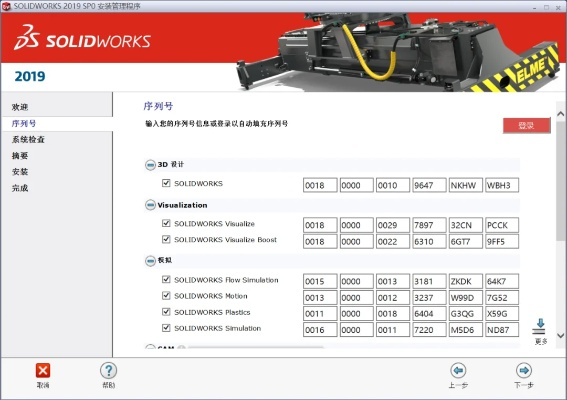This screenshot has width=567, height=400.
Task: Click Plastics serial field G3QG
Action: [x=465, y=314]
